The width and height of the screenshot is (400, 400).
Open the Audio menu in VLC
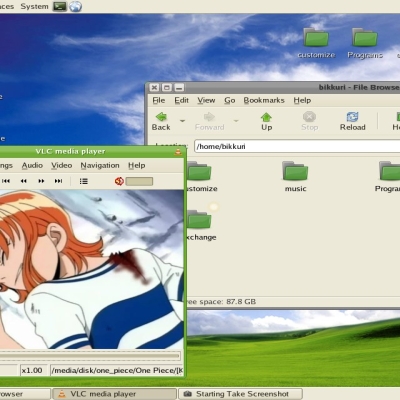(x=32, y=165)
